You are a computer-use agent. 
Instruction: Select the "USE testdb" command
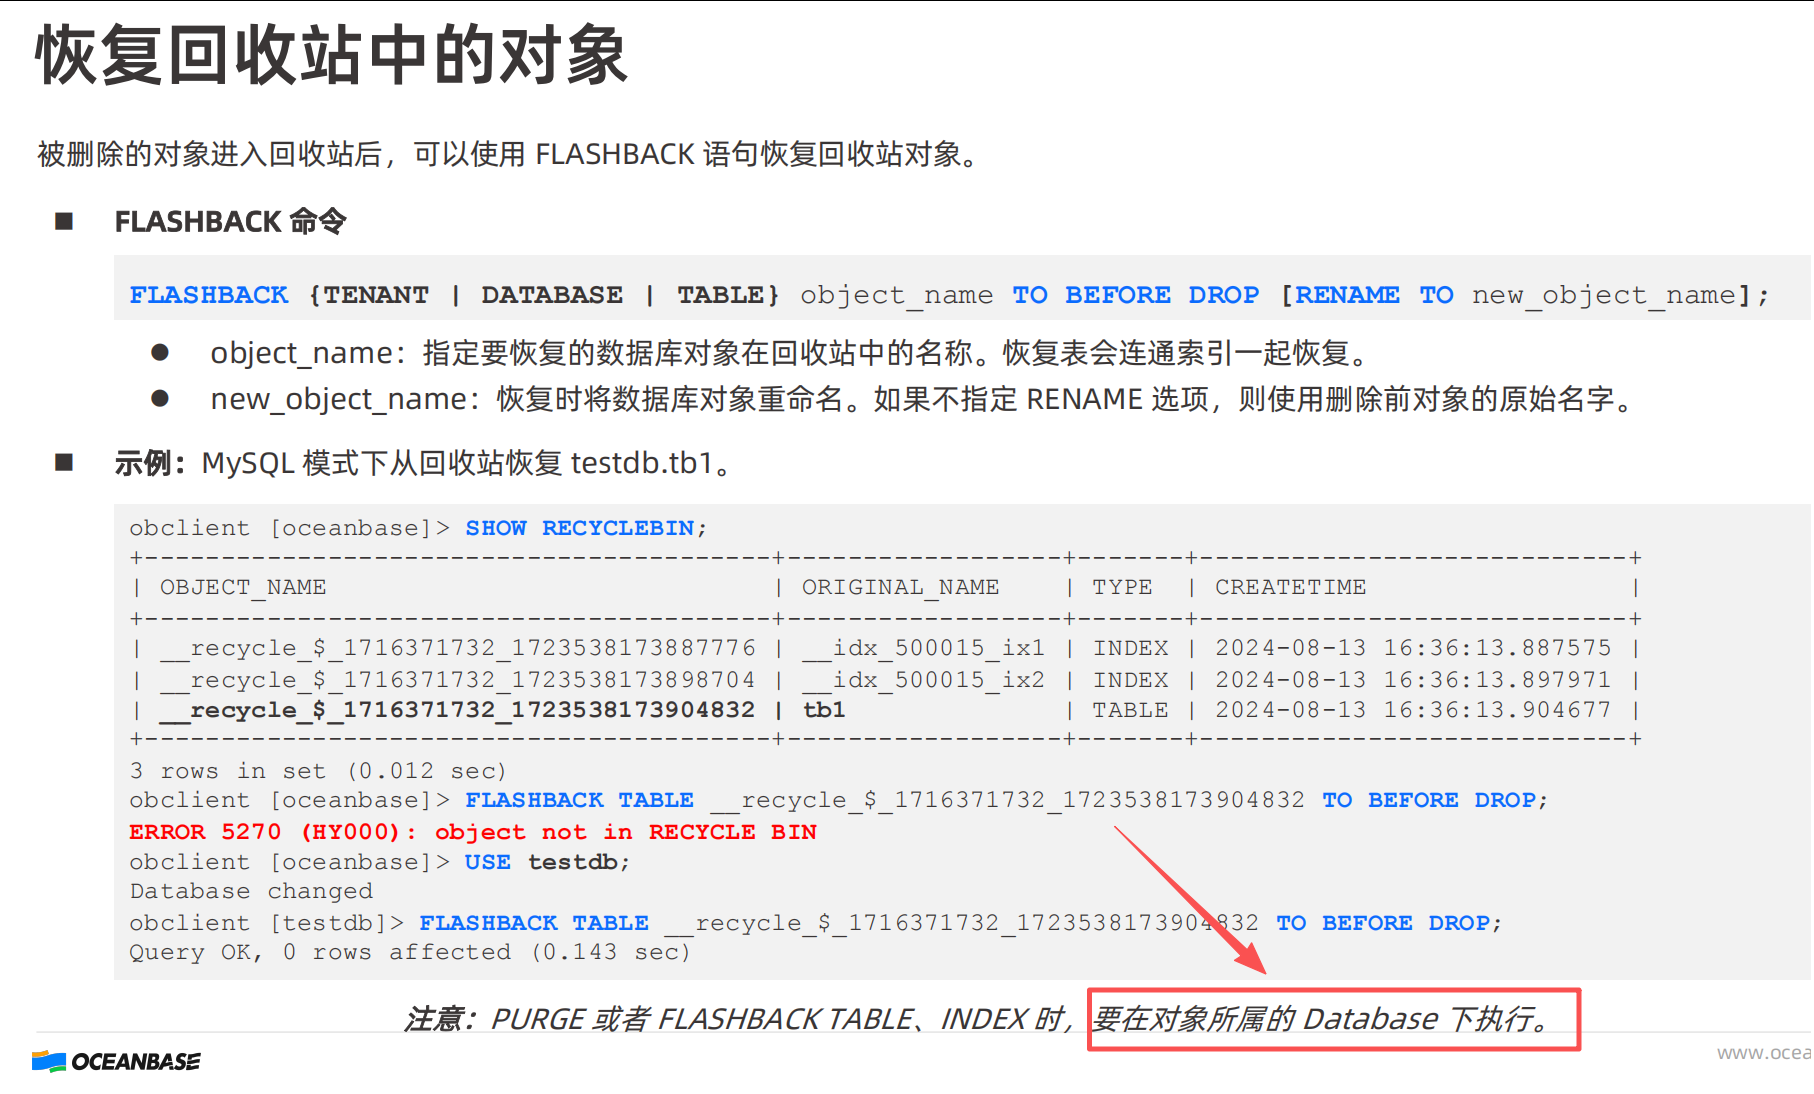546,862
